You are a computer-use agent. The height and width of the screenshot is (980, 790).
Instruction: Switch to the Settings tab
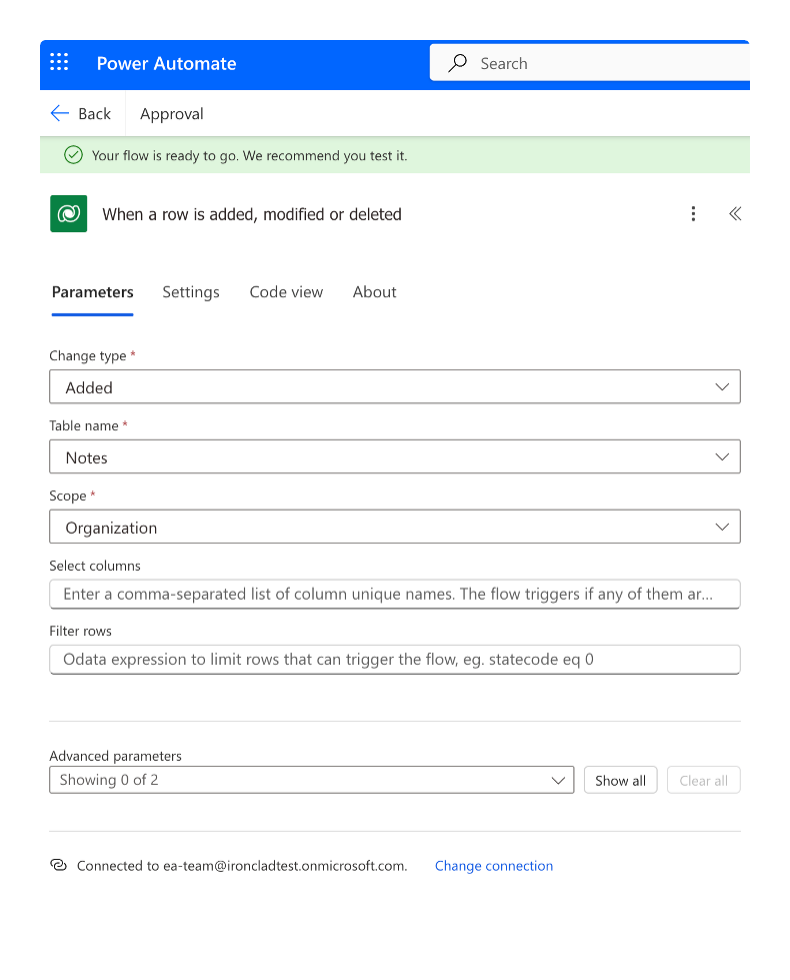(191, 292)
